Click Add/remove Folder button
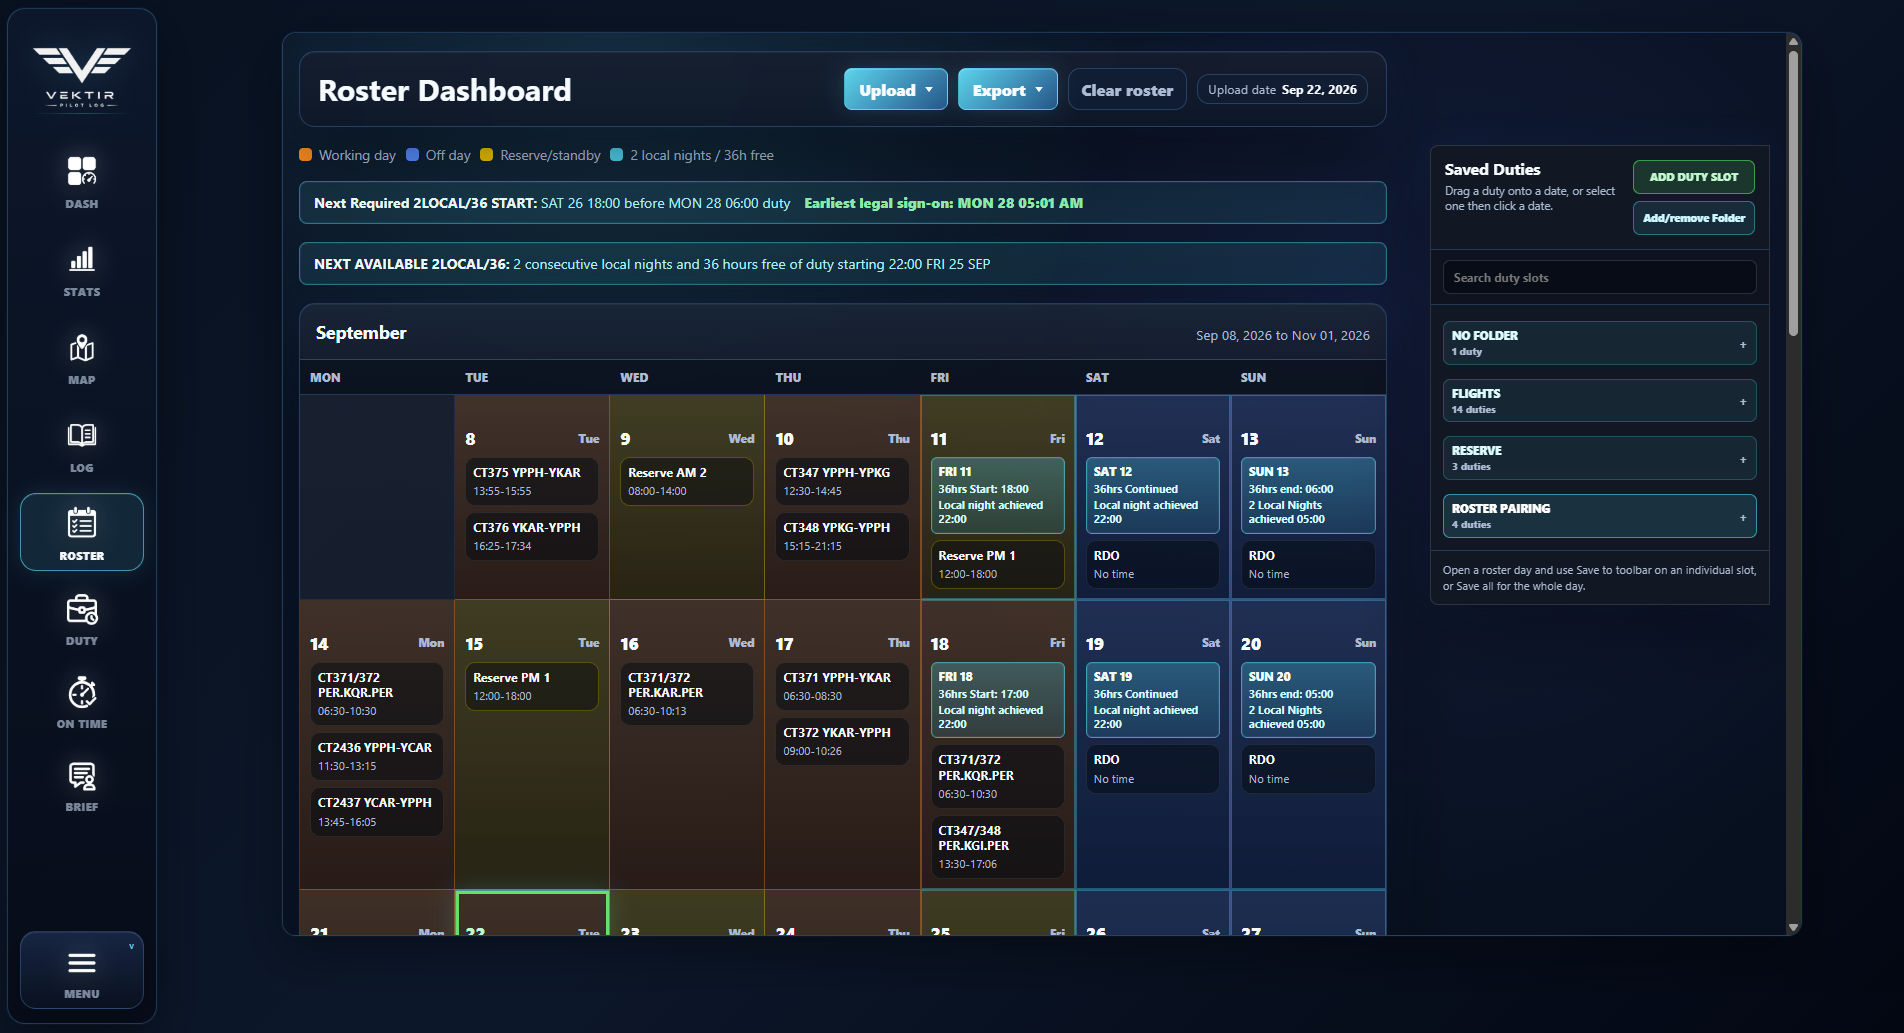1904x1033 pixels. (x=1693, y=218)
